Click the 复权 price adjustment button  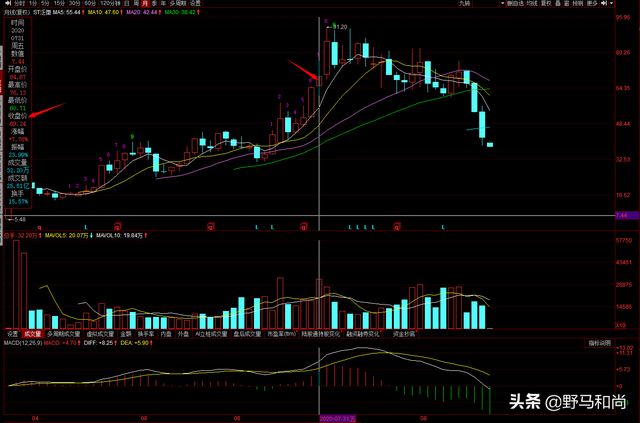(x=546, y=3)
